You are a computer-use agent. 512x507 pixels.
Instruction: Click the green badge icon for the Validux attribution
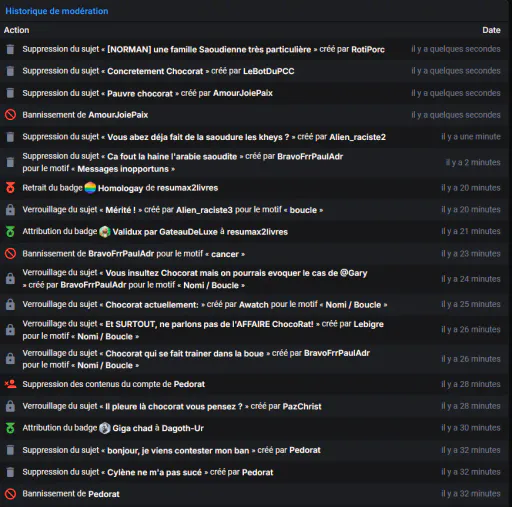coord(10,231)
